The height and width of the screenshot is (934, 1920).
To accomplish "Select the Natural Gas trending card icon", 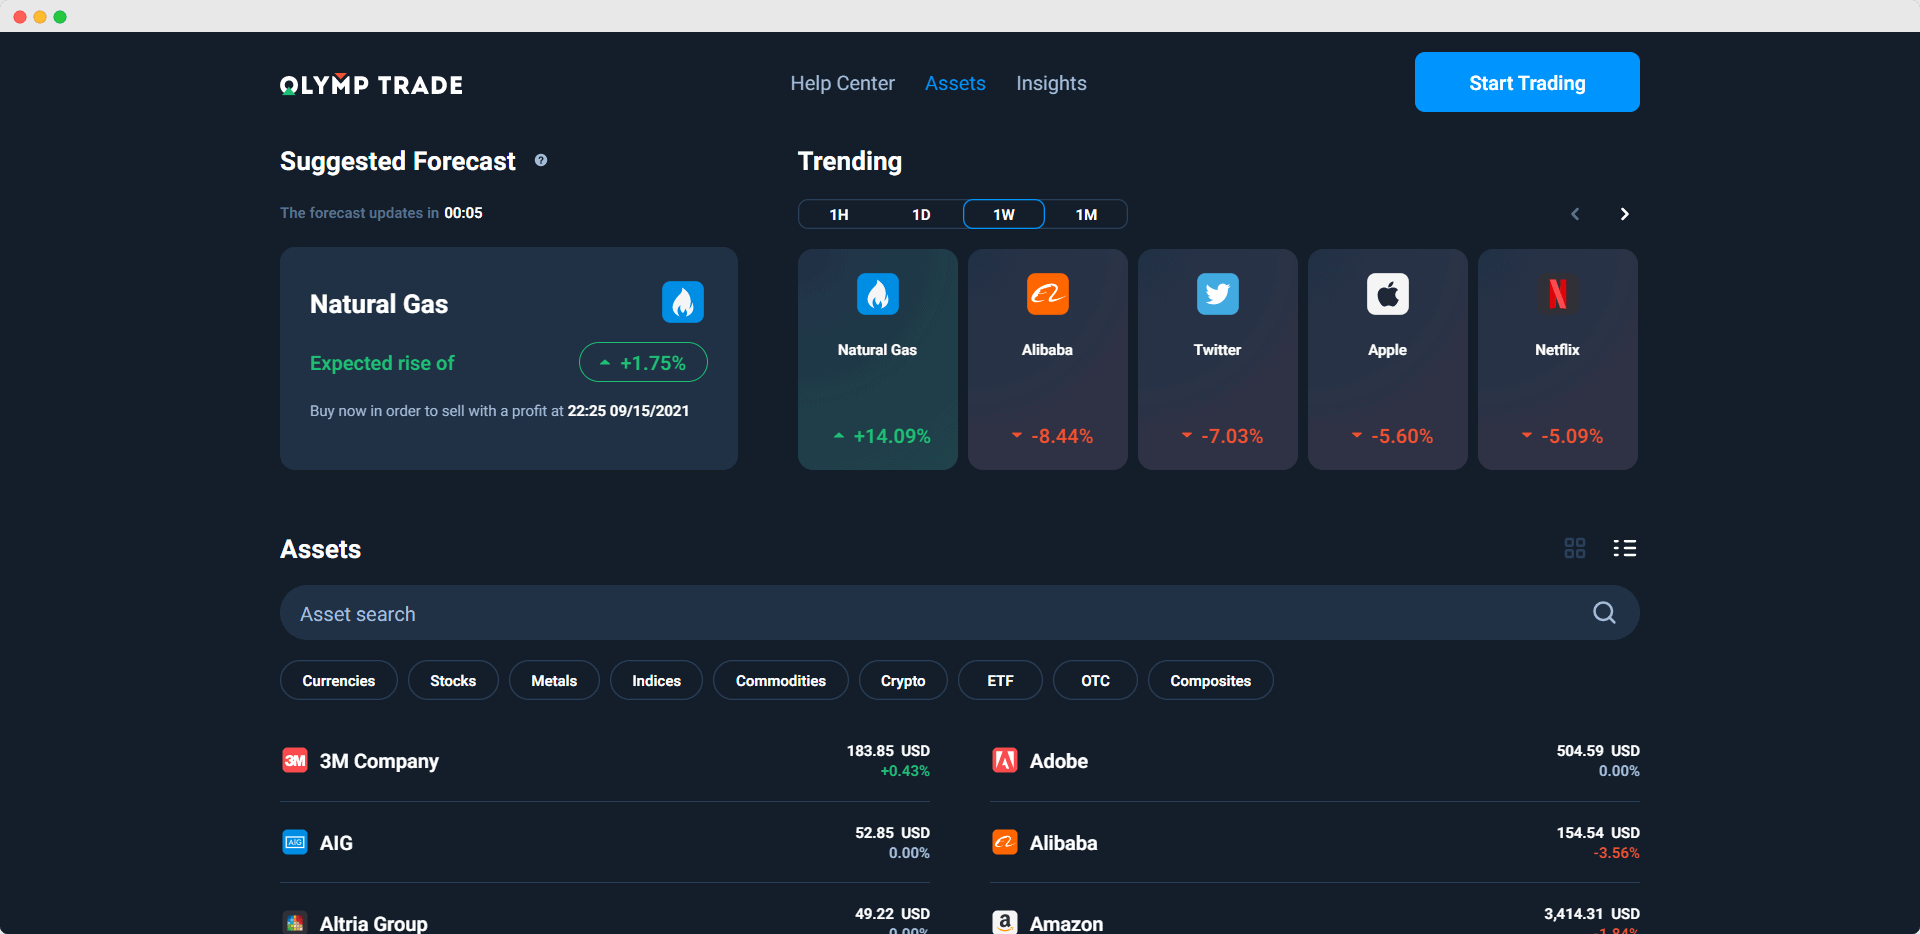I will point(878,294).
